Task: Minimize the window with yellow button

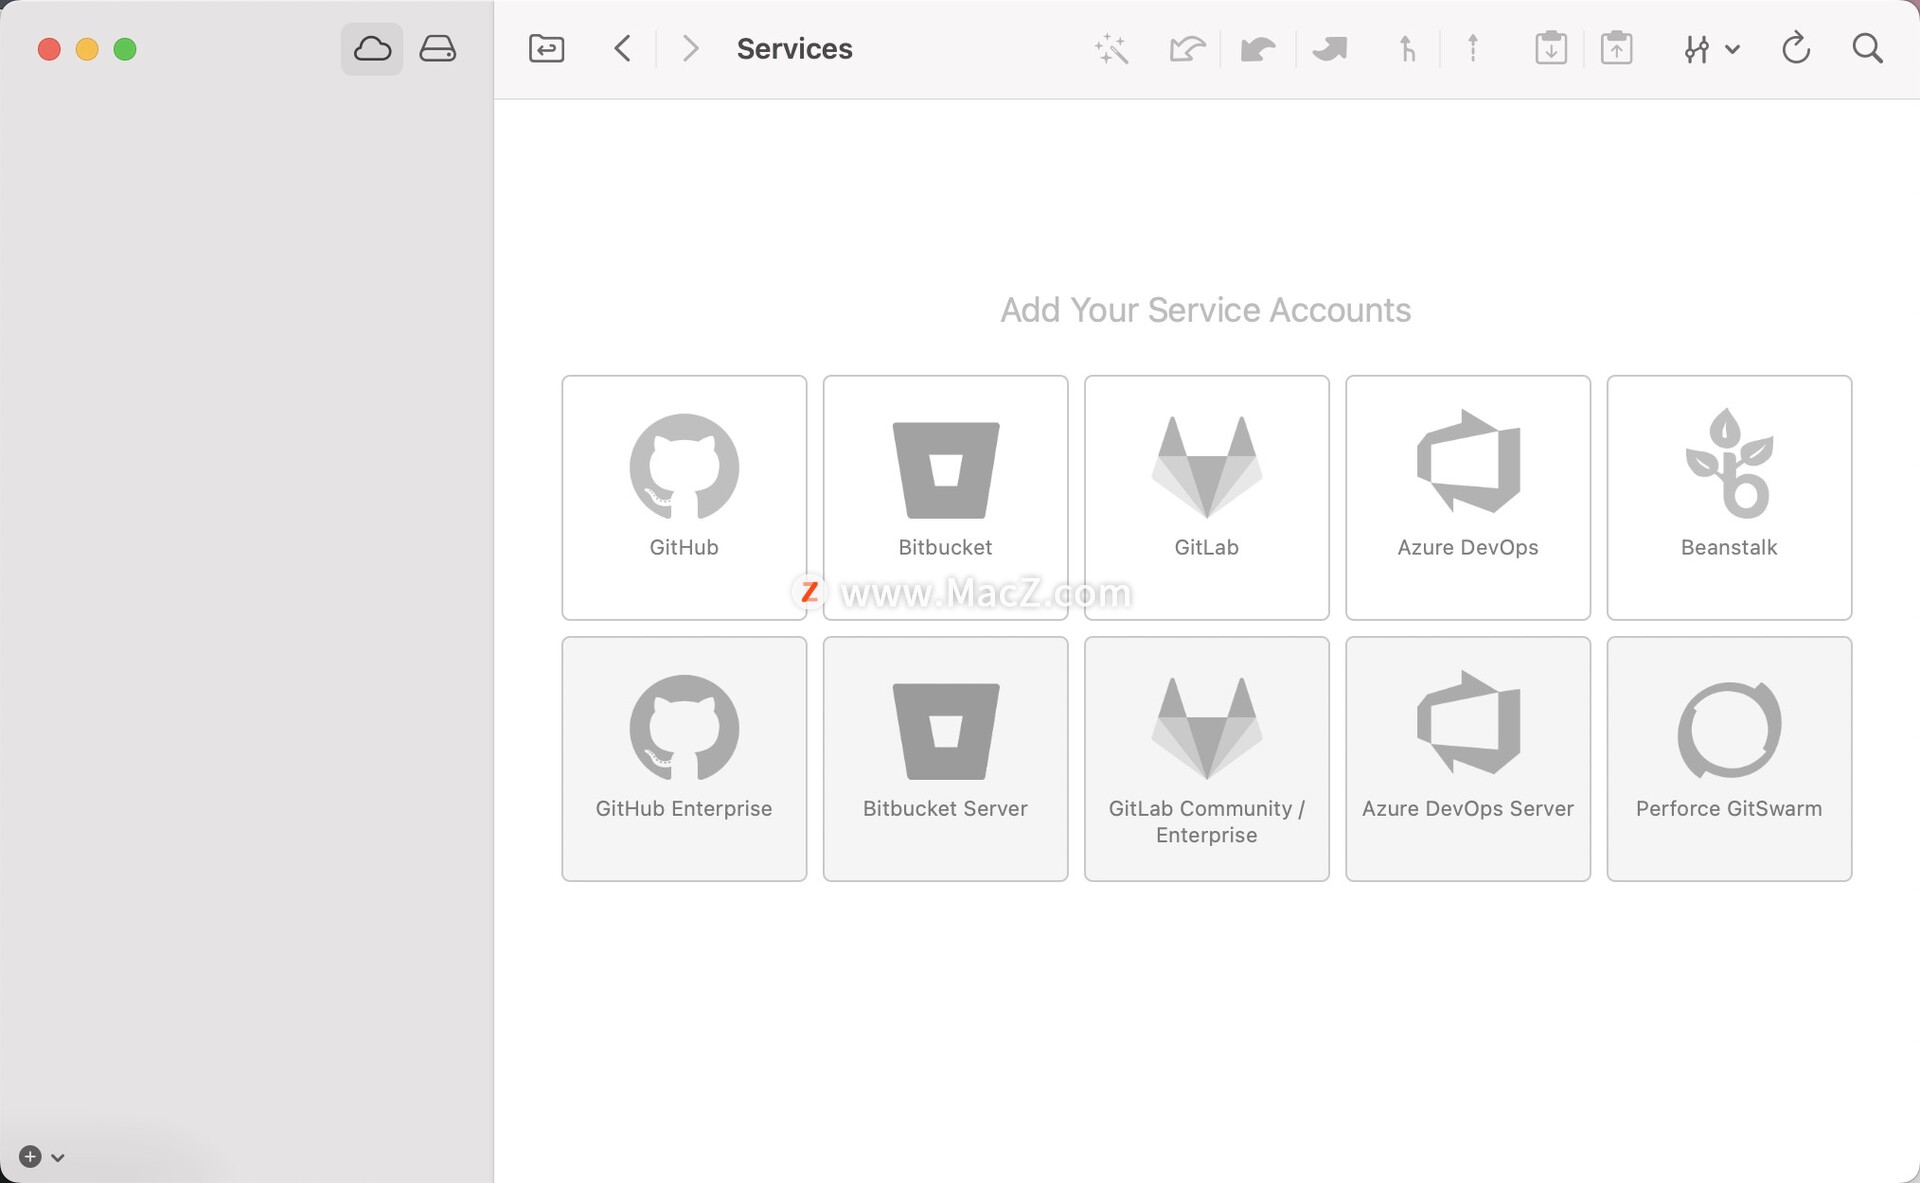Action: [x=87, y=49]
